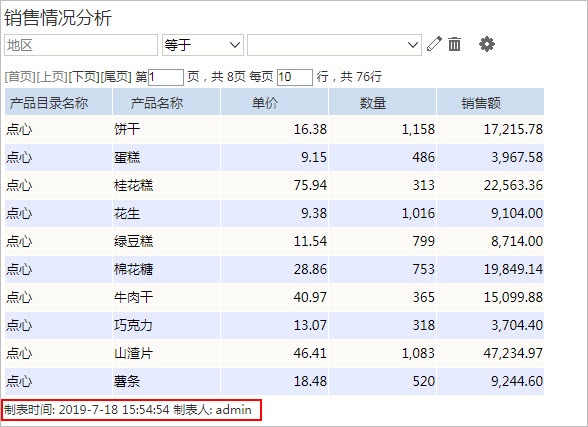
Task: Jump to 尾页 last page link
Action: click(116, 77)
